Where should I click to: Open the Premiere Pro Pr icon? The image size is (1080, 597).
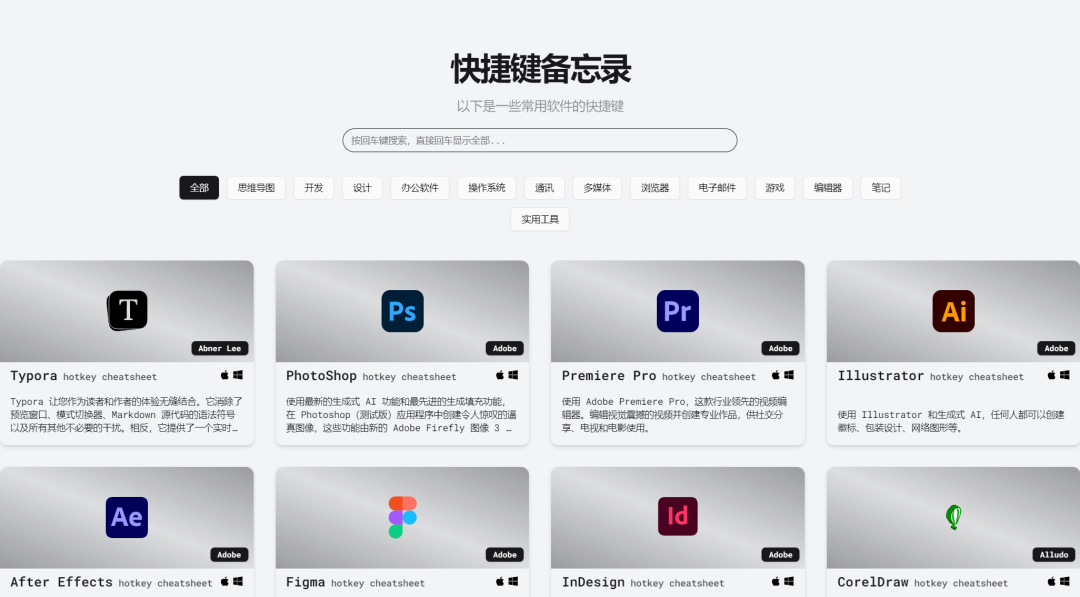678,311
